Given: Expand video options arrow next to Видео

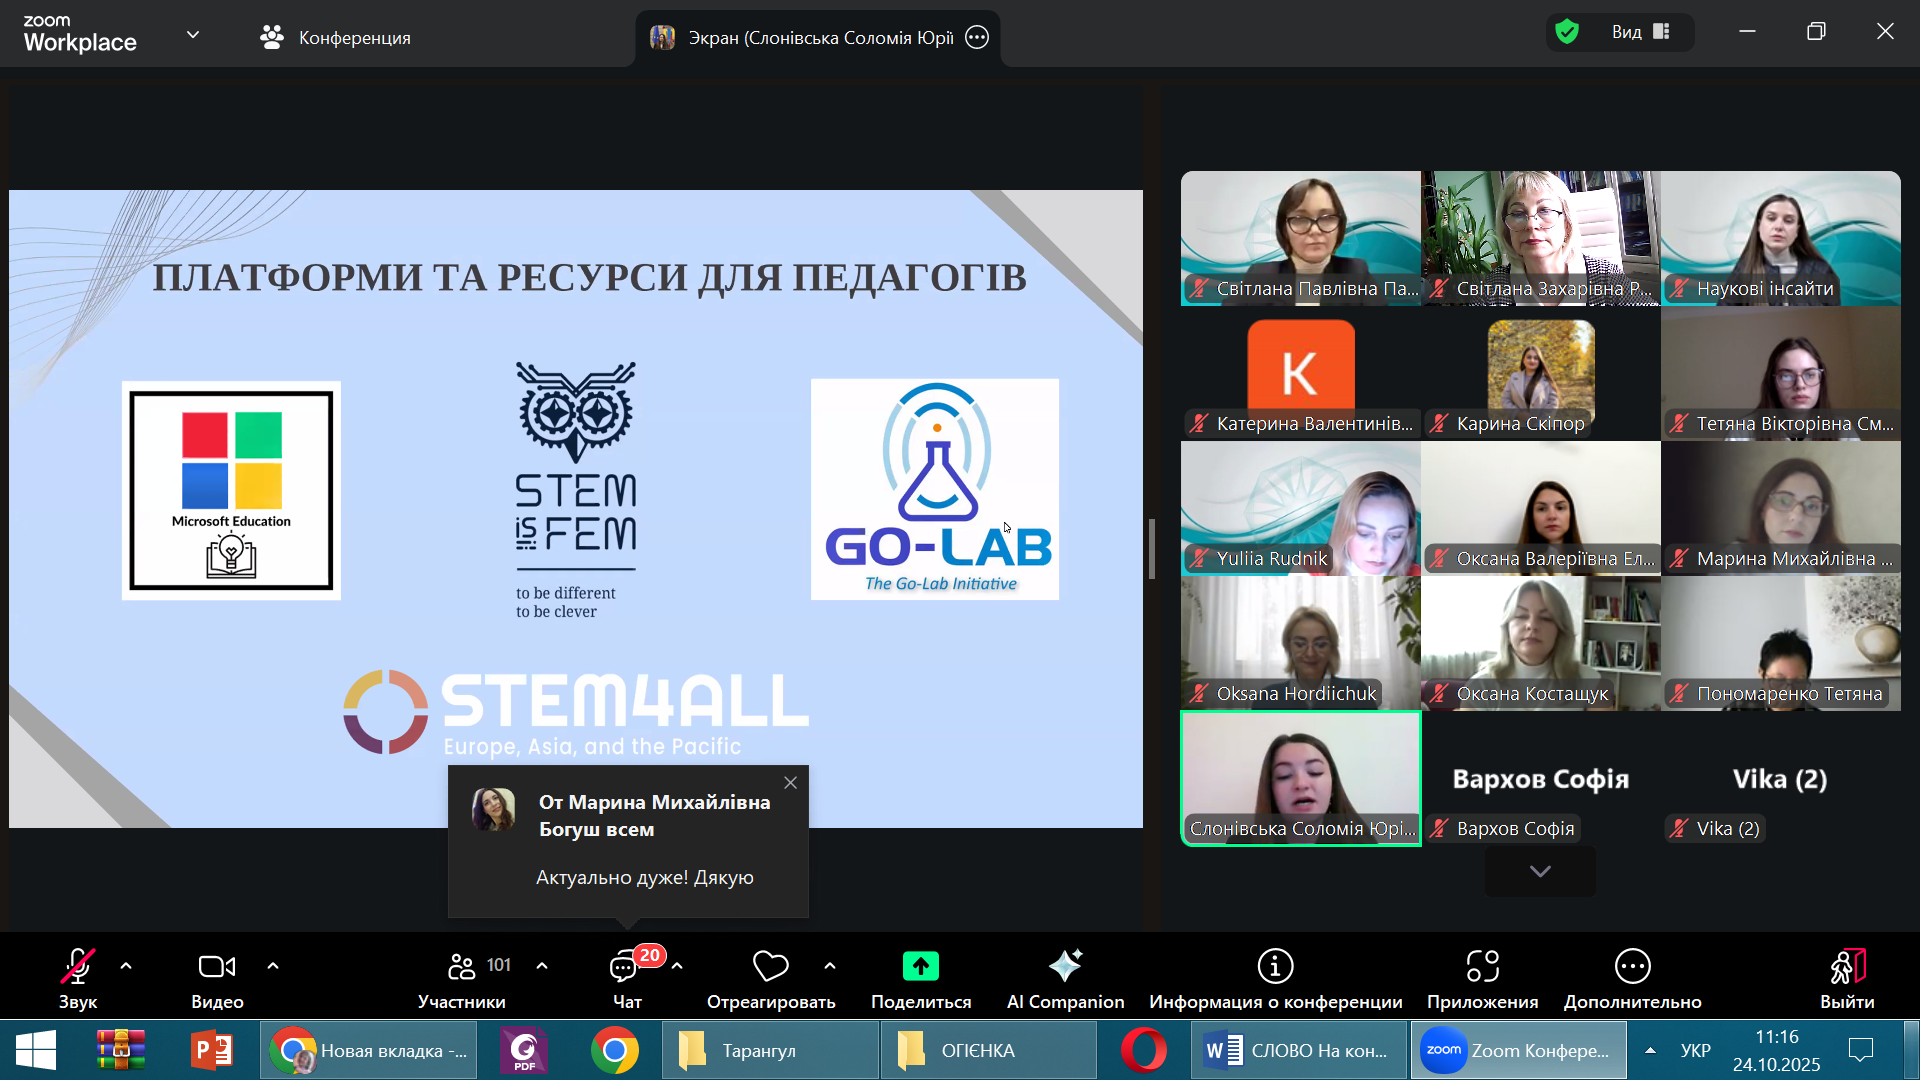Looking at the screenshot, I should click(273, 966).
